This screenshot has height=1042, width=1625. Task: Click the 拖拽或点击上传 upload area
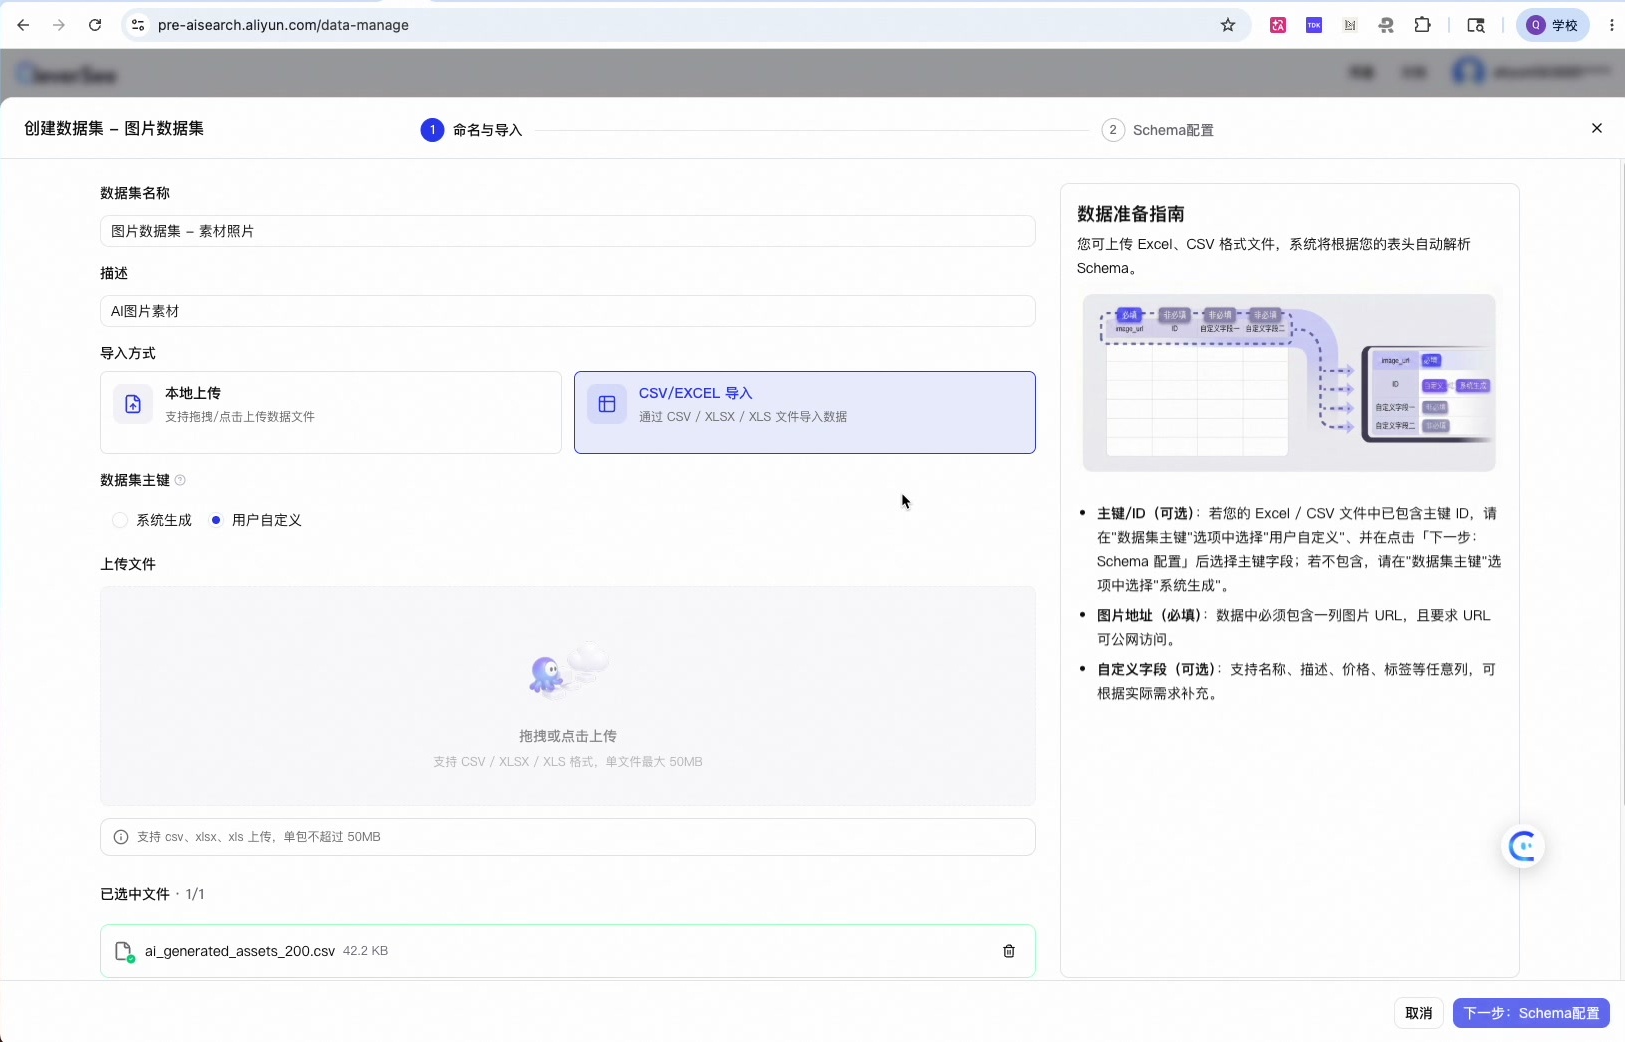click(567, 696)
